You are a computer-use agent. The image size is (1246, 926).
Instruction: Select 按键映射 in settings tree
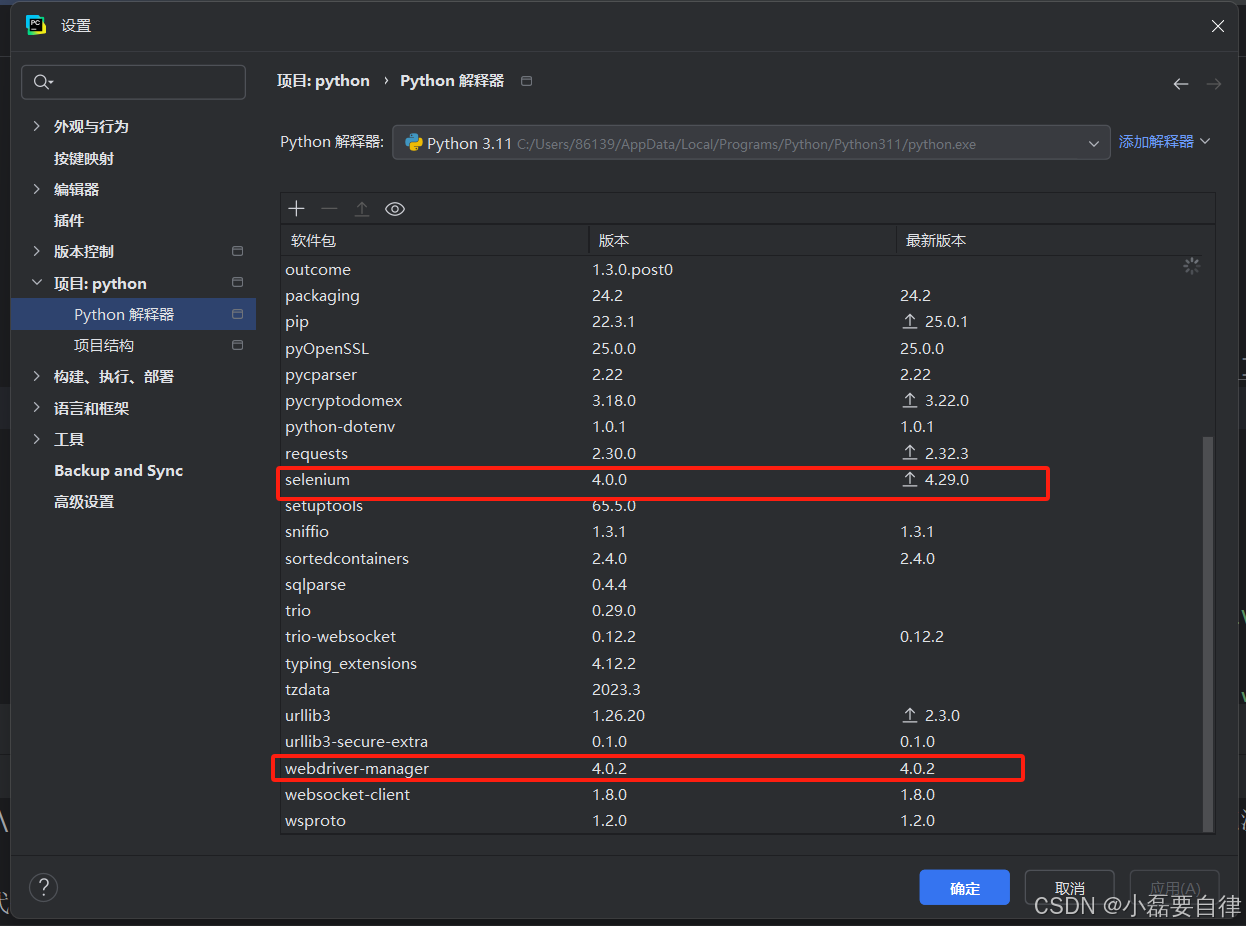coord(84,158)
